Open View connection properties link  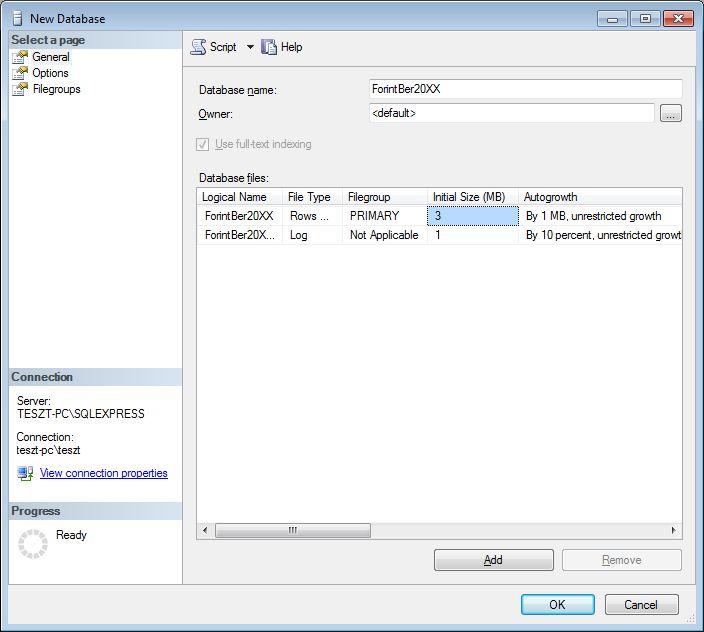104,473
